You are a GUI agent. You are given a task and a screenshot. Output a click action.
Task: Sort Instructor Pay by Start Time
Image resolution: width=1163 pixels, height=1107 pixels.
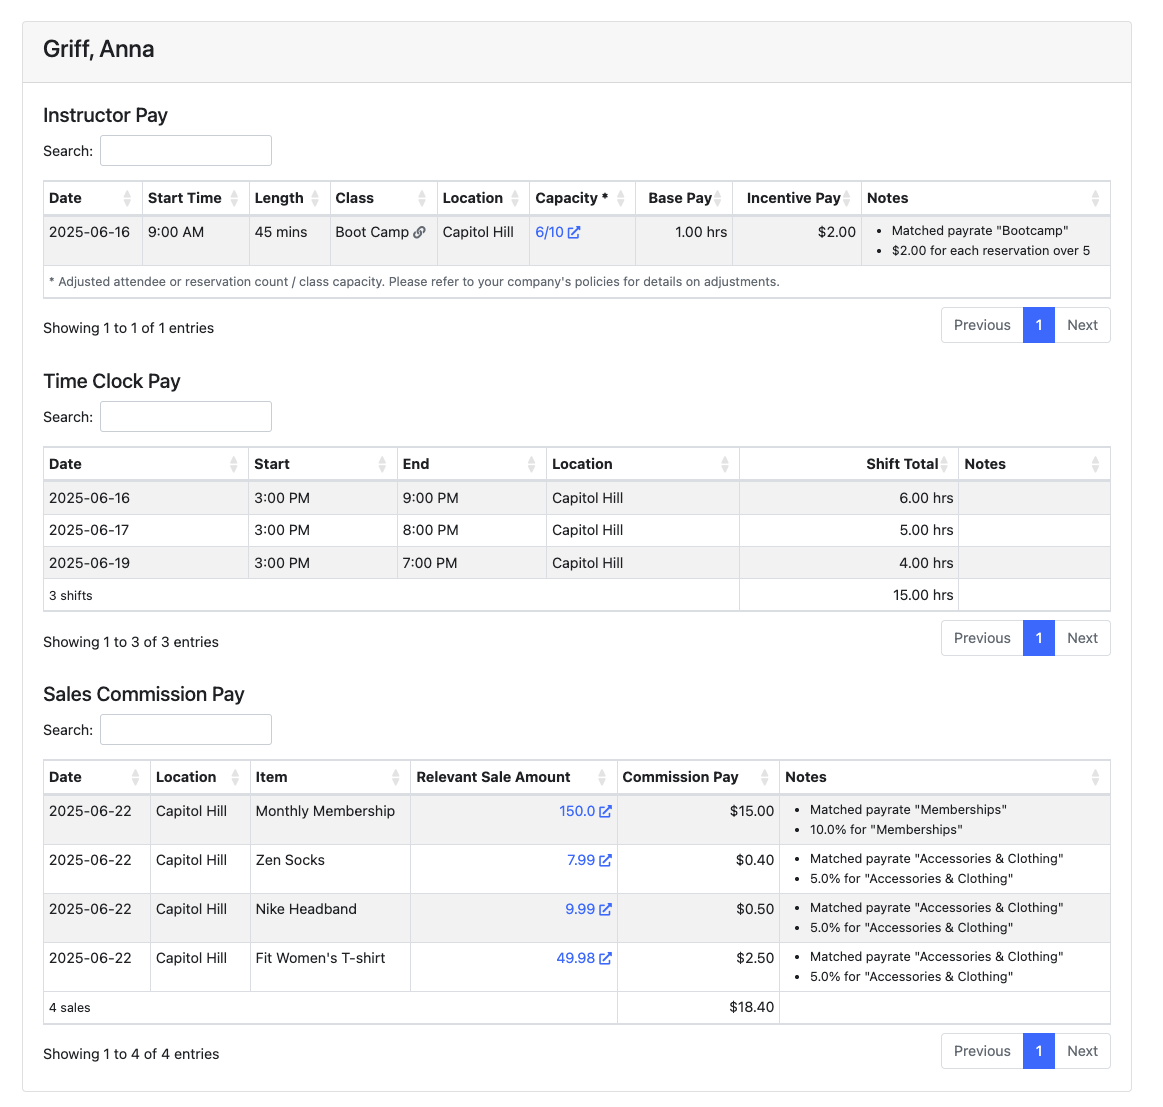point(196,198)
